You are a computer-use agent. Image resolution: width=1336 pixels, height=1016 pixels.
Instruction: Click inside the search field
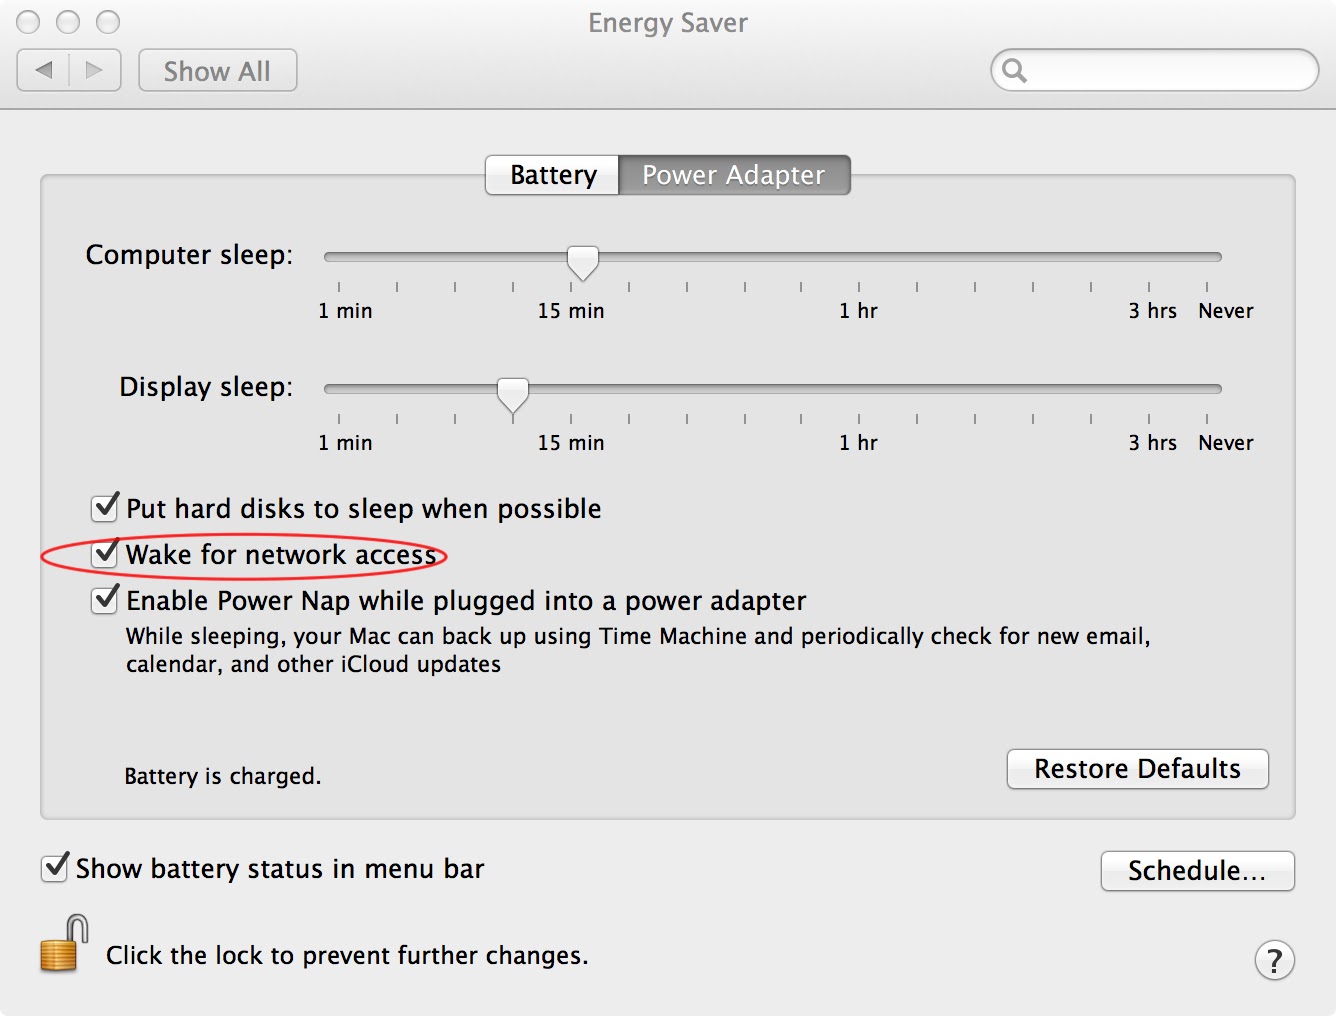(1150, 70)
